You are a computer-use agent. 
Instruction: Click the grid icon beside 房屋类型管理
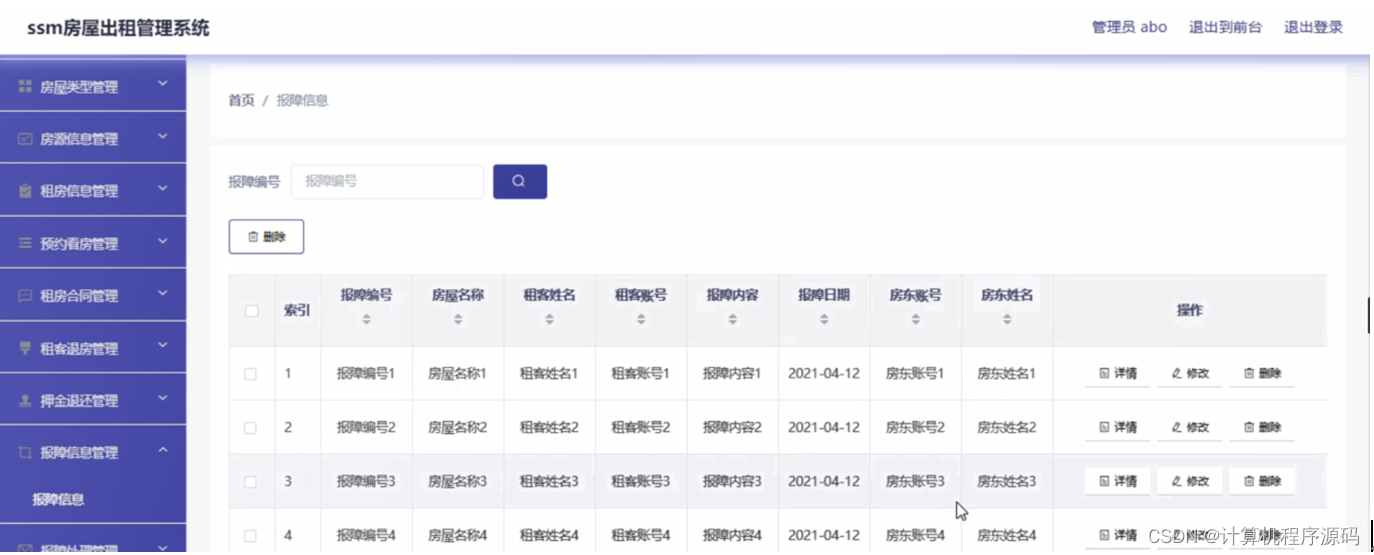26,87
